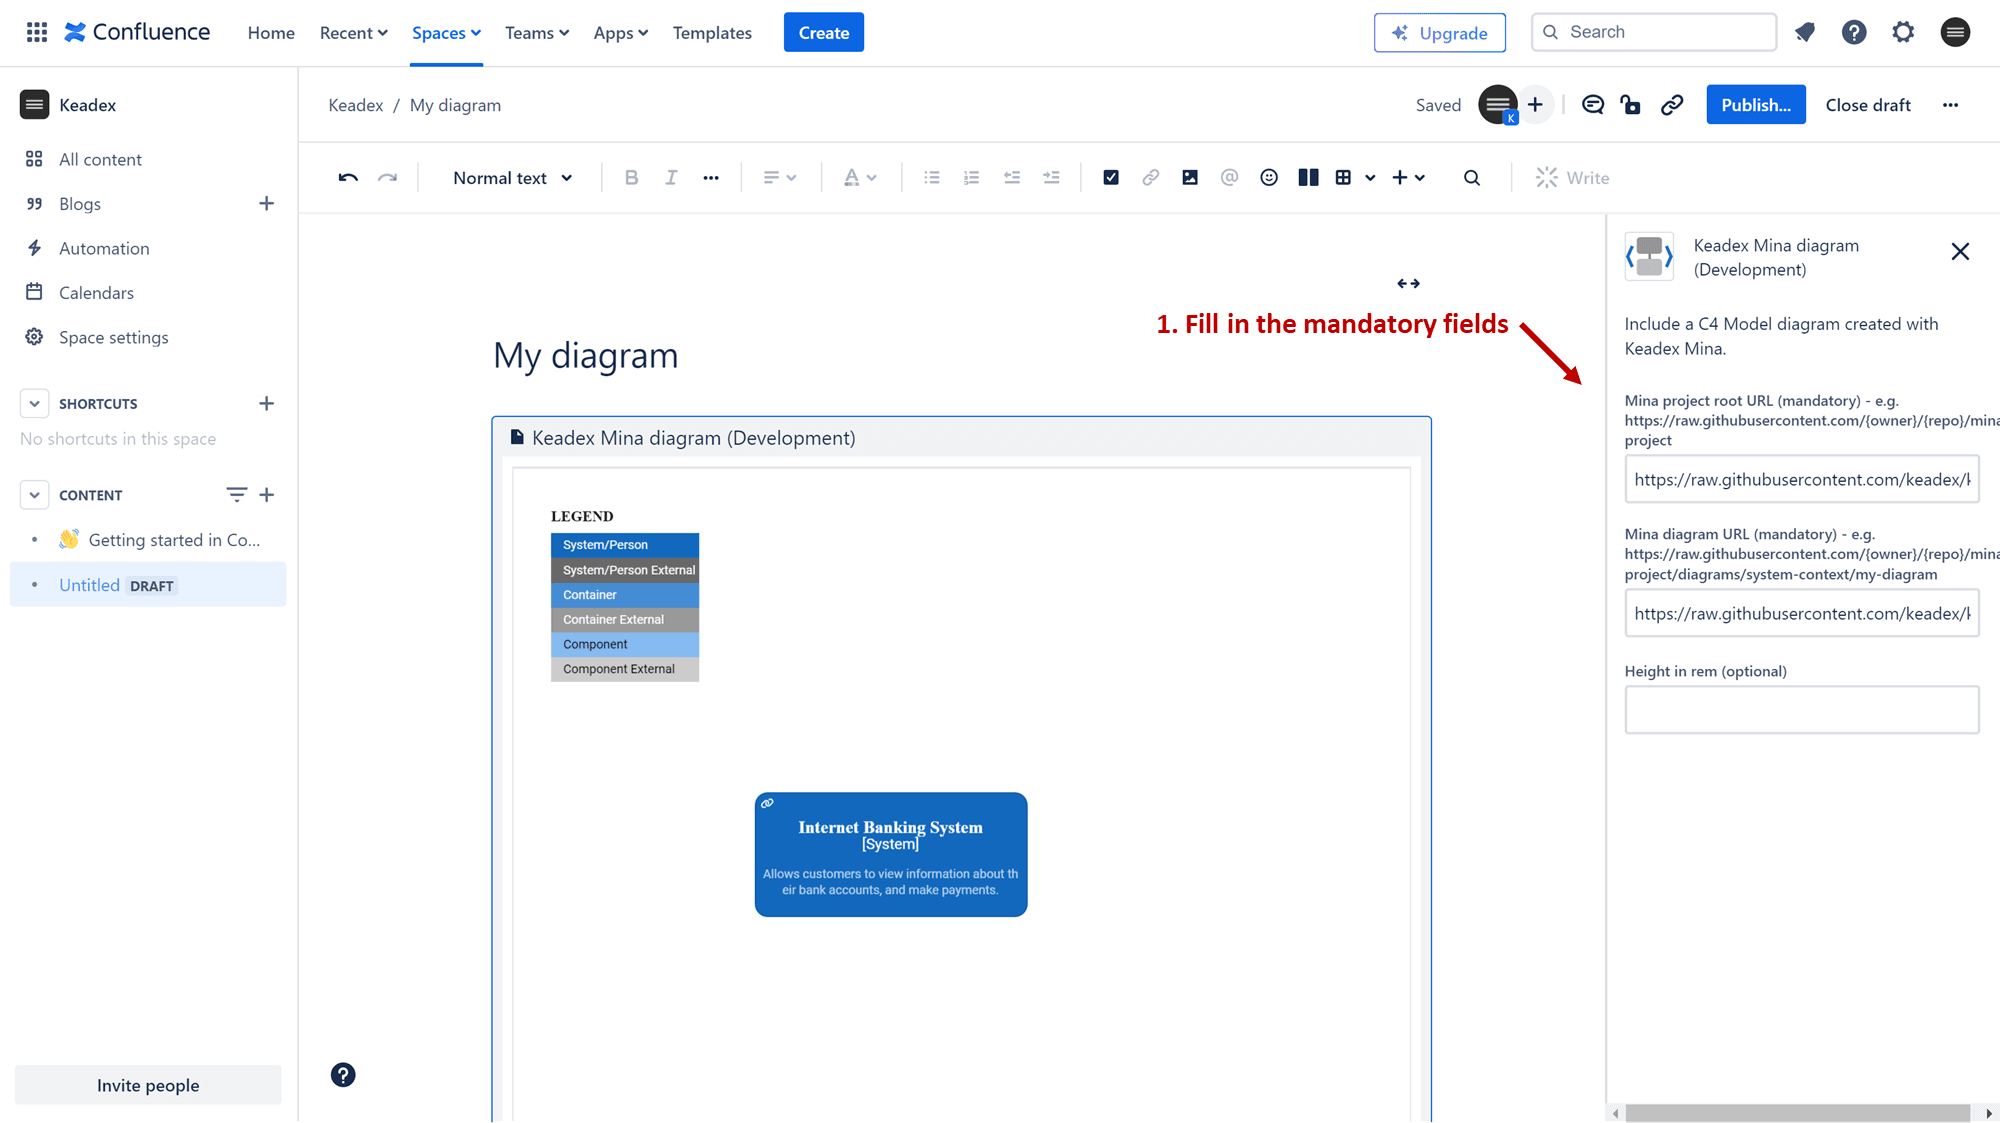
Task: Collapse the Shortcuts section
Action: coord(34,404)
